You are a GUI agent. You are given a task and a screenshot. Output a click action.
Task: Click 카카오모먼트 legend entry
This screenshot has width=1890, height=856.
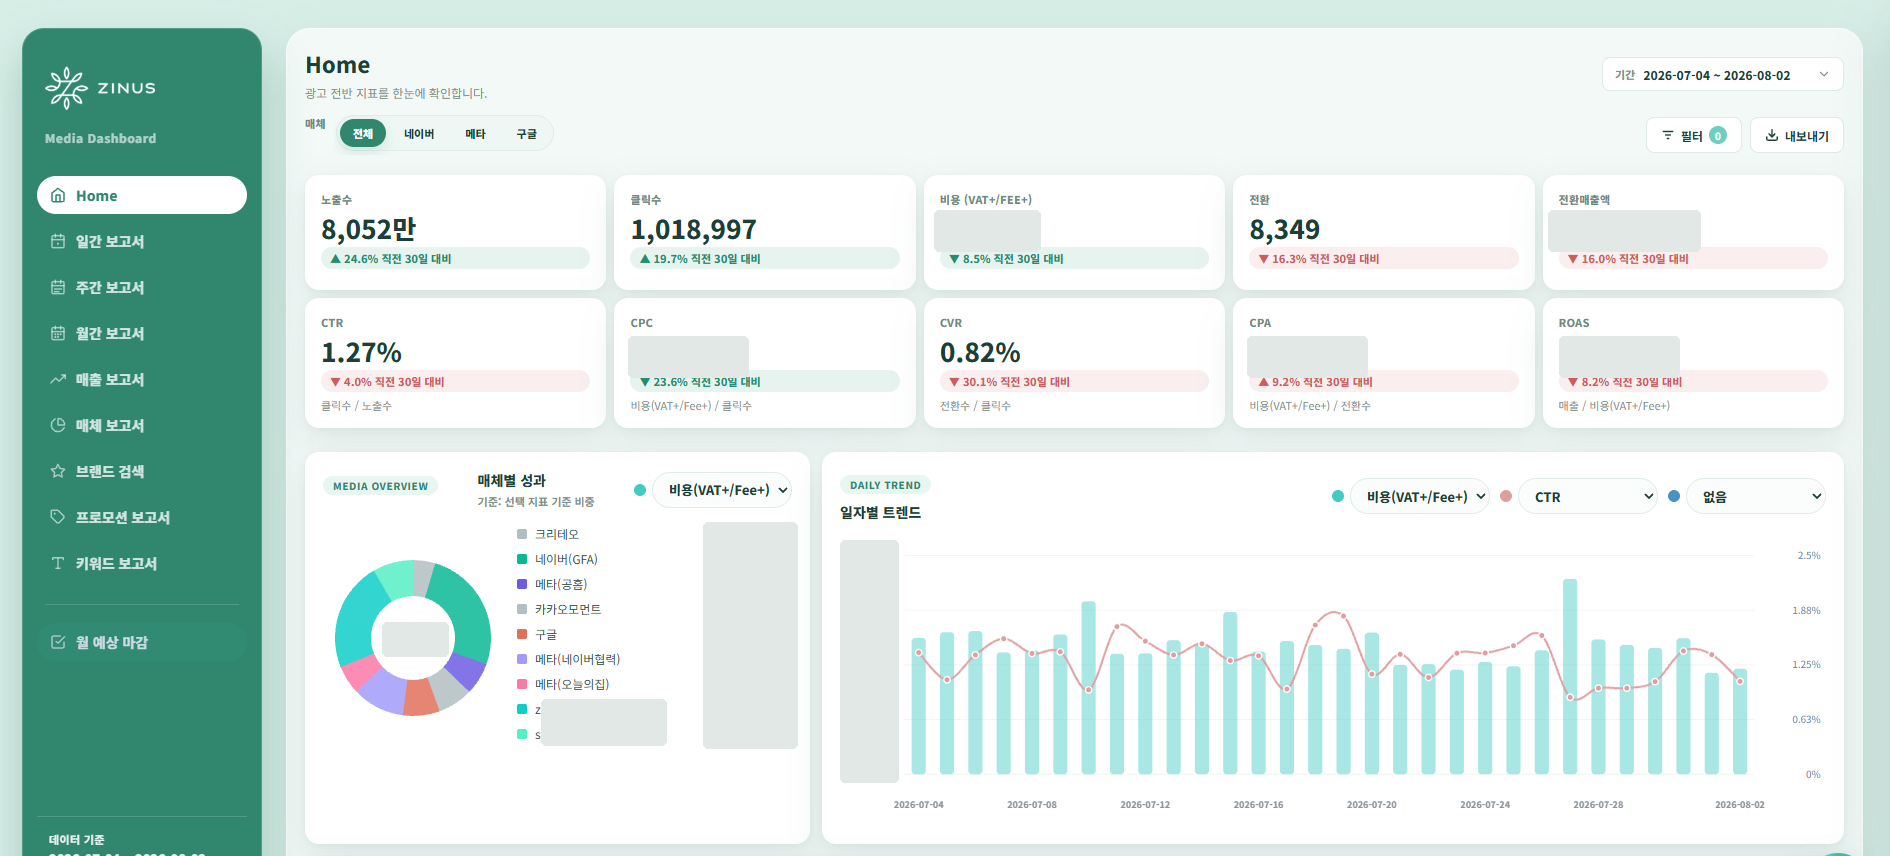coord(559,609)
